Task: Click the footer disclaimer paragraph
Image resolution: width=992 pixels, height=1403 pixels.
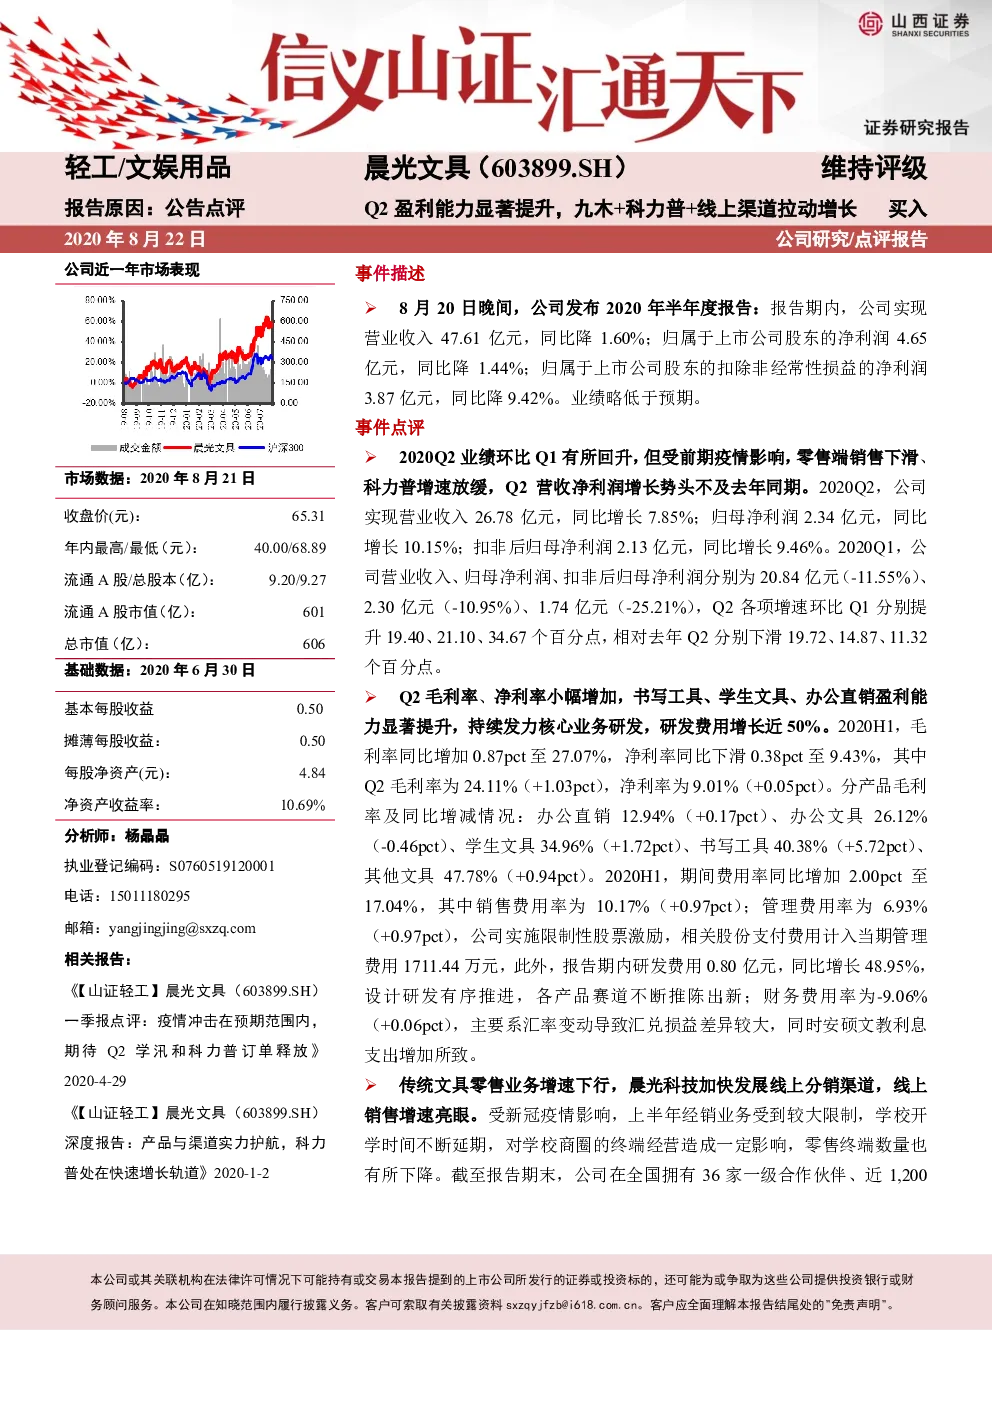Action: [502, 1292]
